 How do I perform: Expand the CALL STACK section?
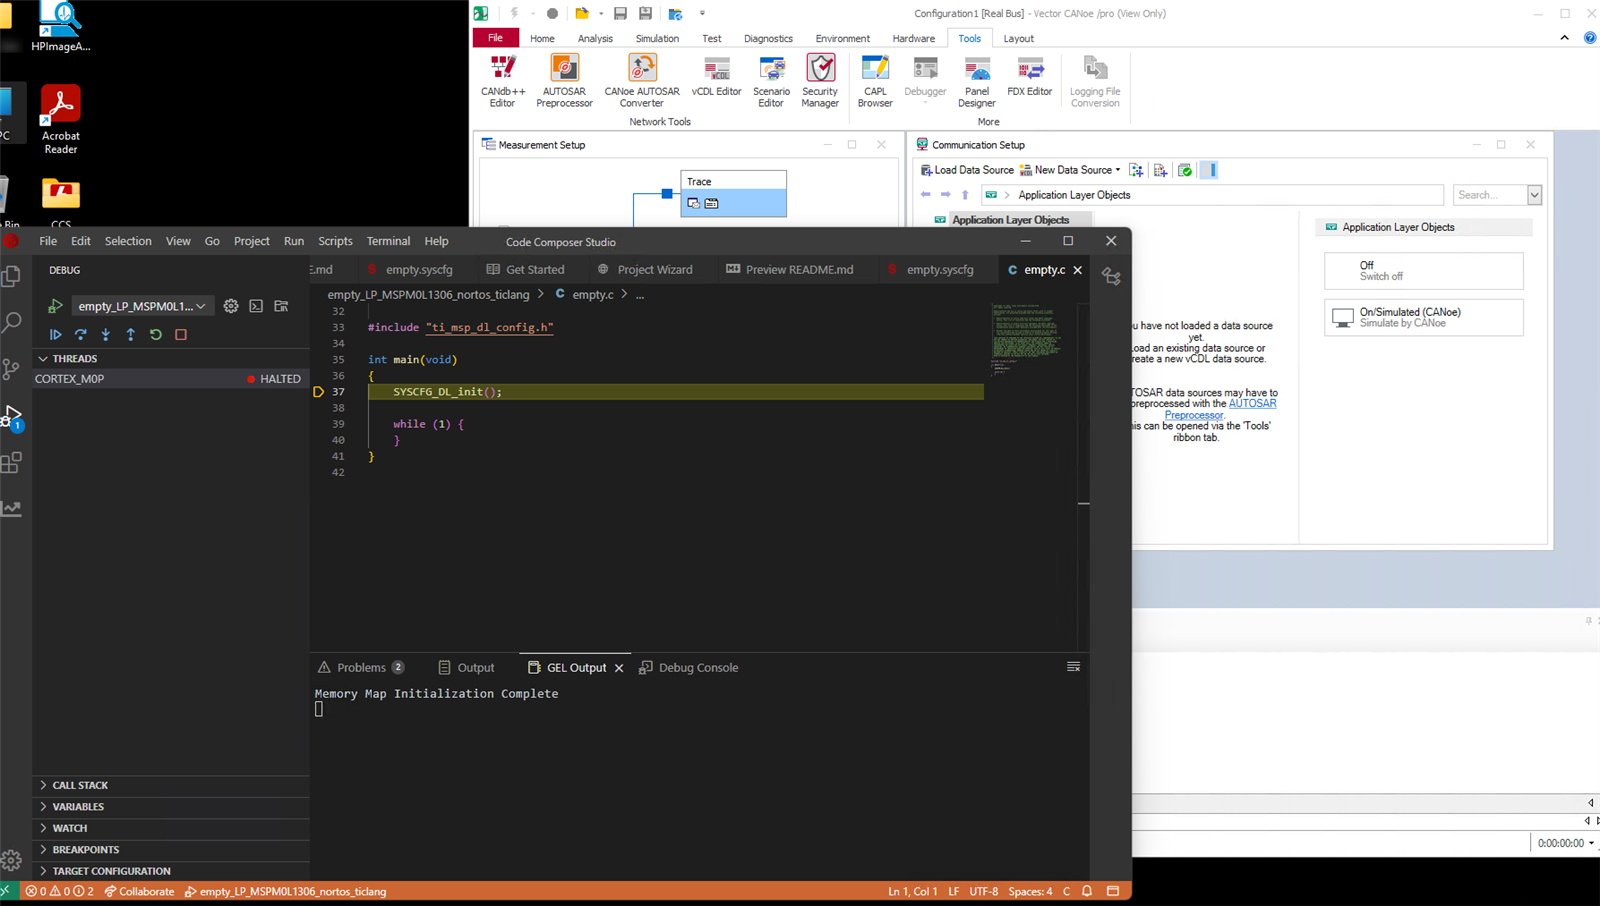pos(171,785)
